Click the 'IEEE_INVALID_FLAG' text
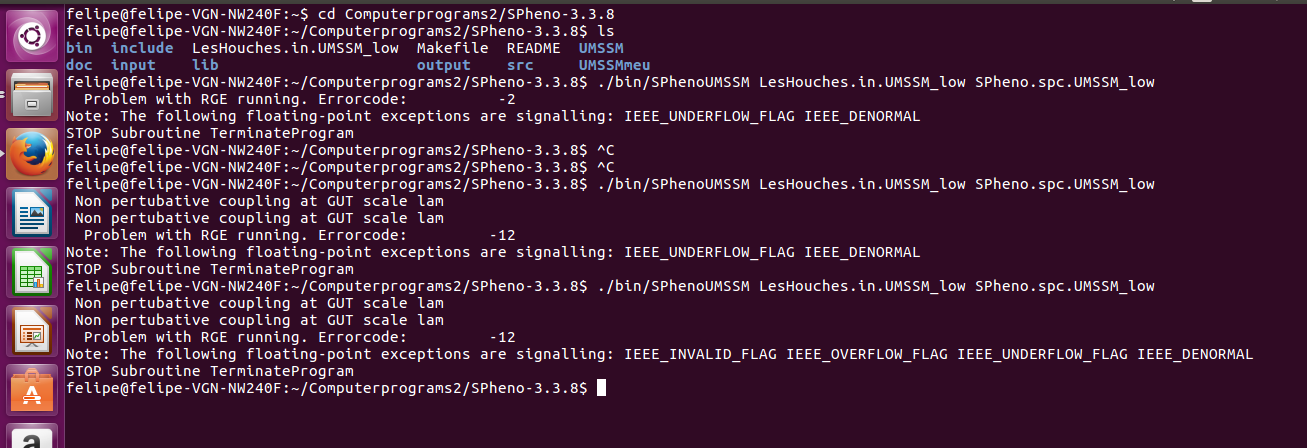The image size is (1307, 448). click(x=700, y=354)
